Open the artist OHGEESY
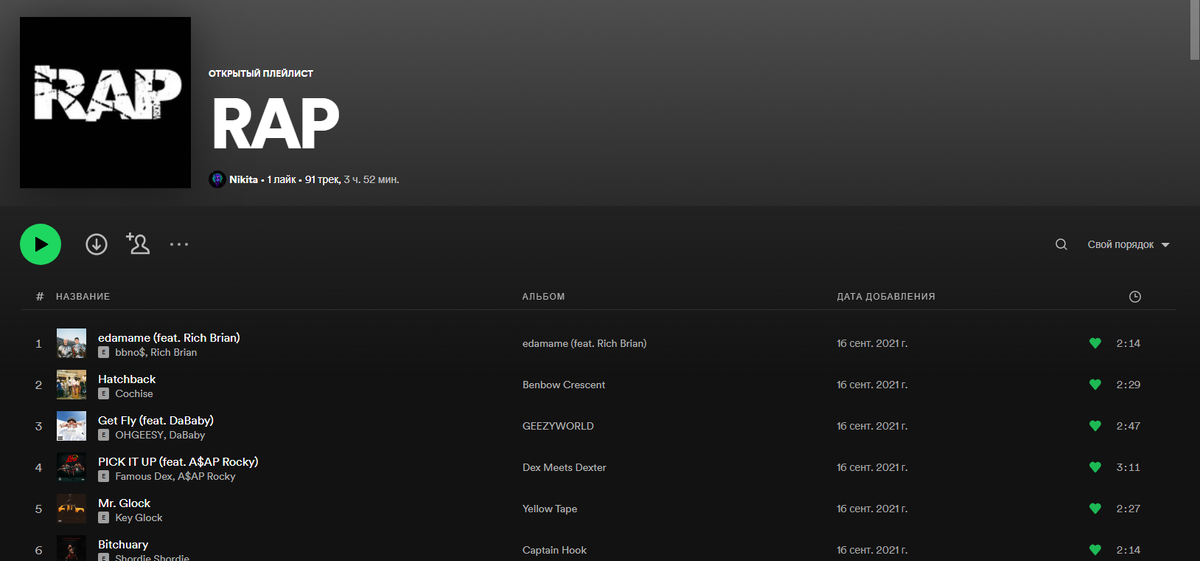This screenshot has width=1200, height=561. pyautogui.click(x=139, y=435)
